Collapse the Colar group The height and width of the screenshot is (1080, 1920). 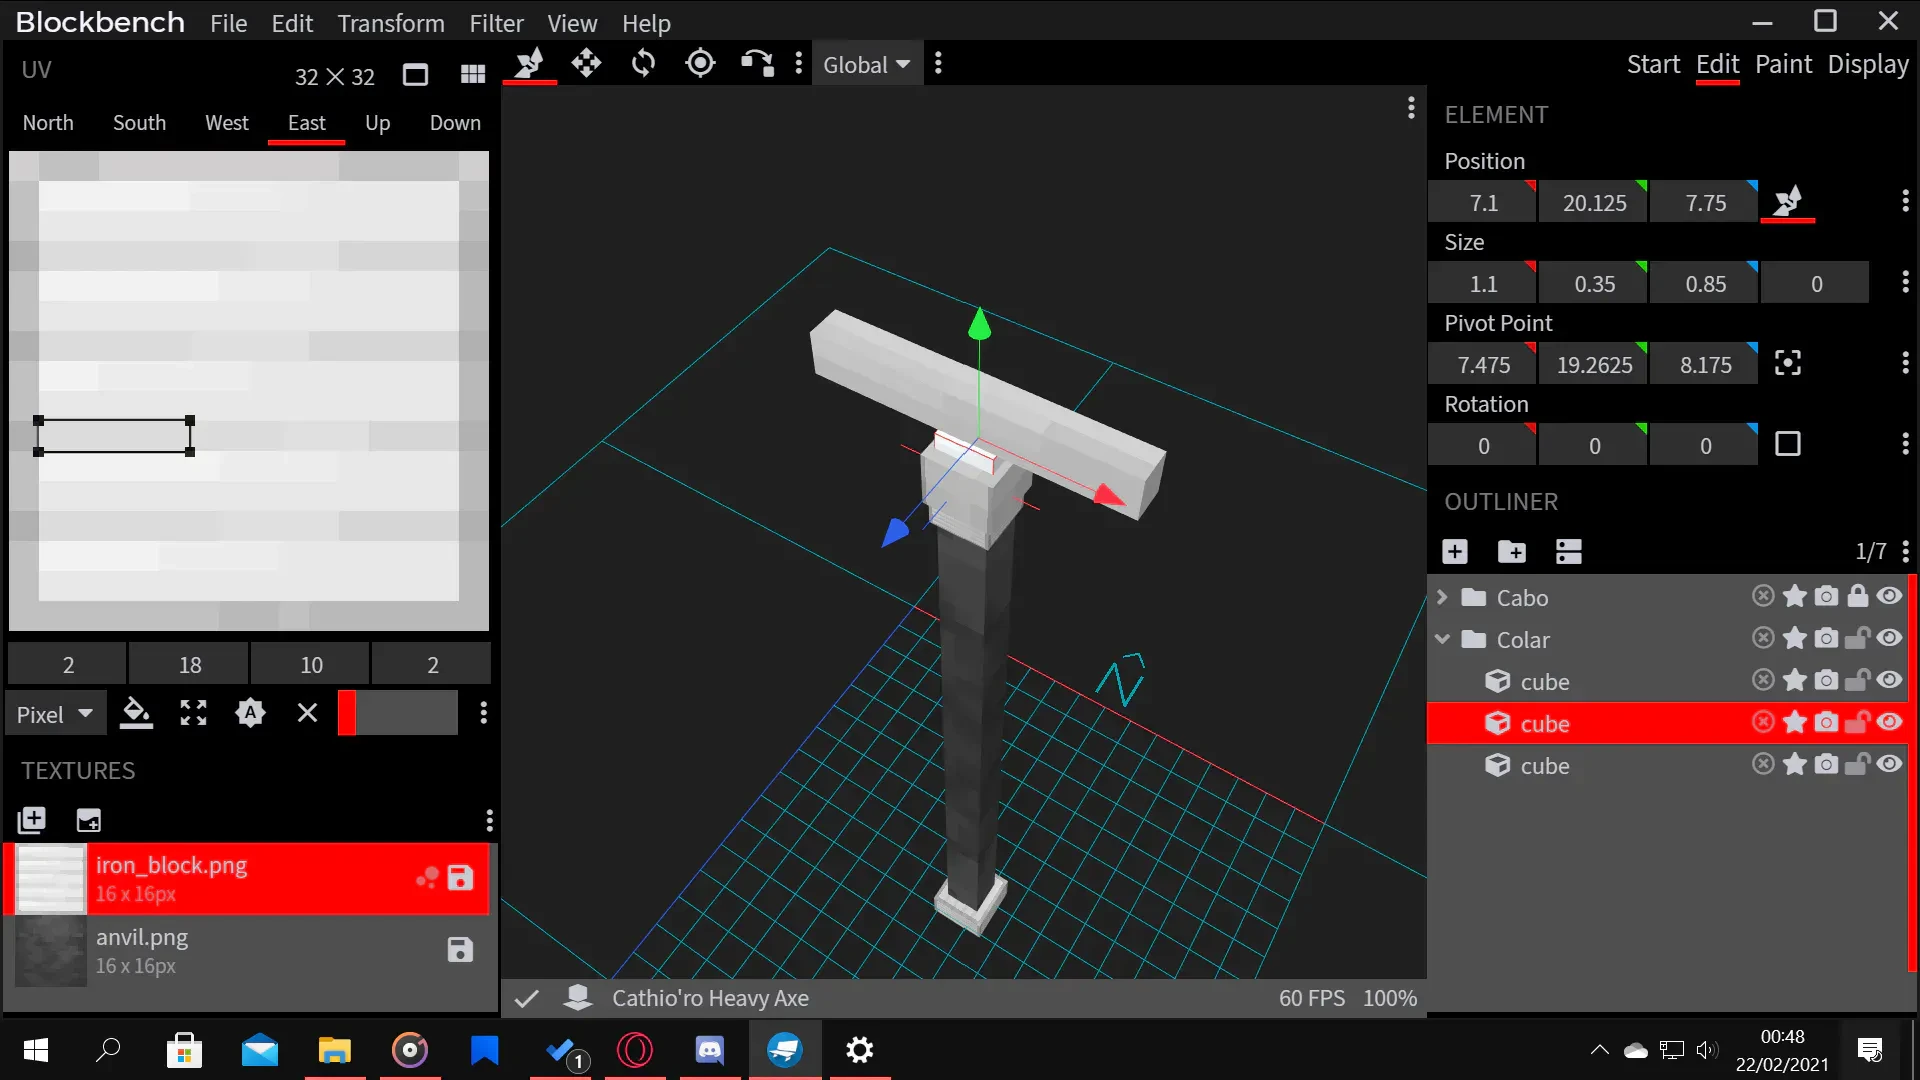click(x=1442, y=640)
